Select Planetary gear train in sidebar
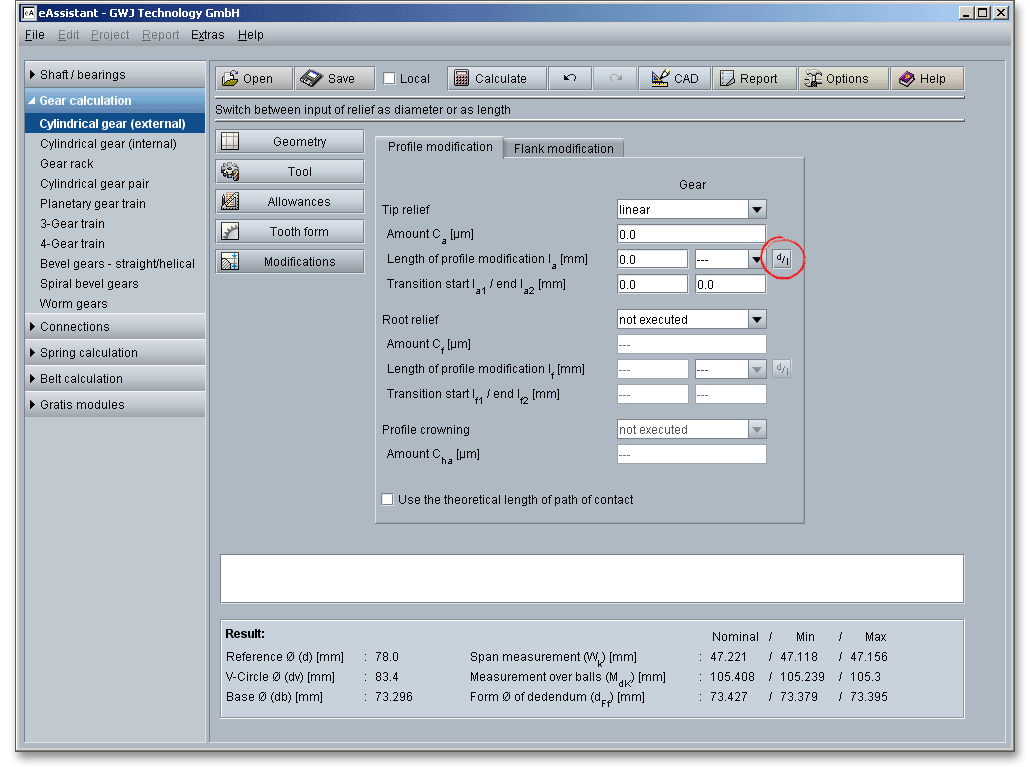 click(x=93, y=204)
